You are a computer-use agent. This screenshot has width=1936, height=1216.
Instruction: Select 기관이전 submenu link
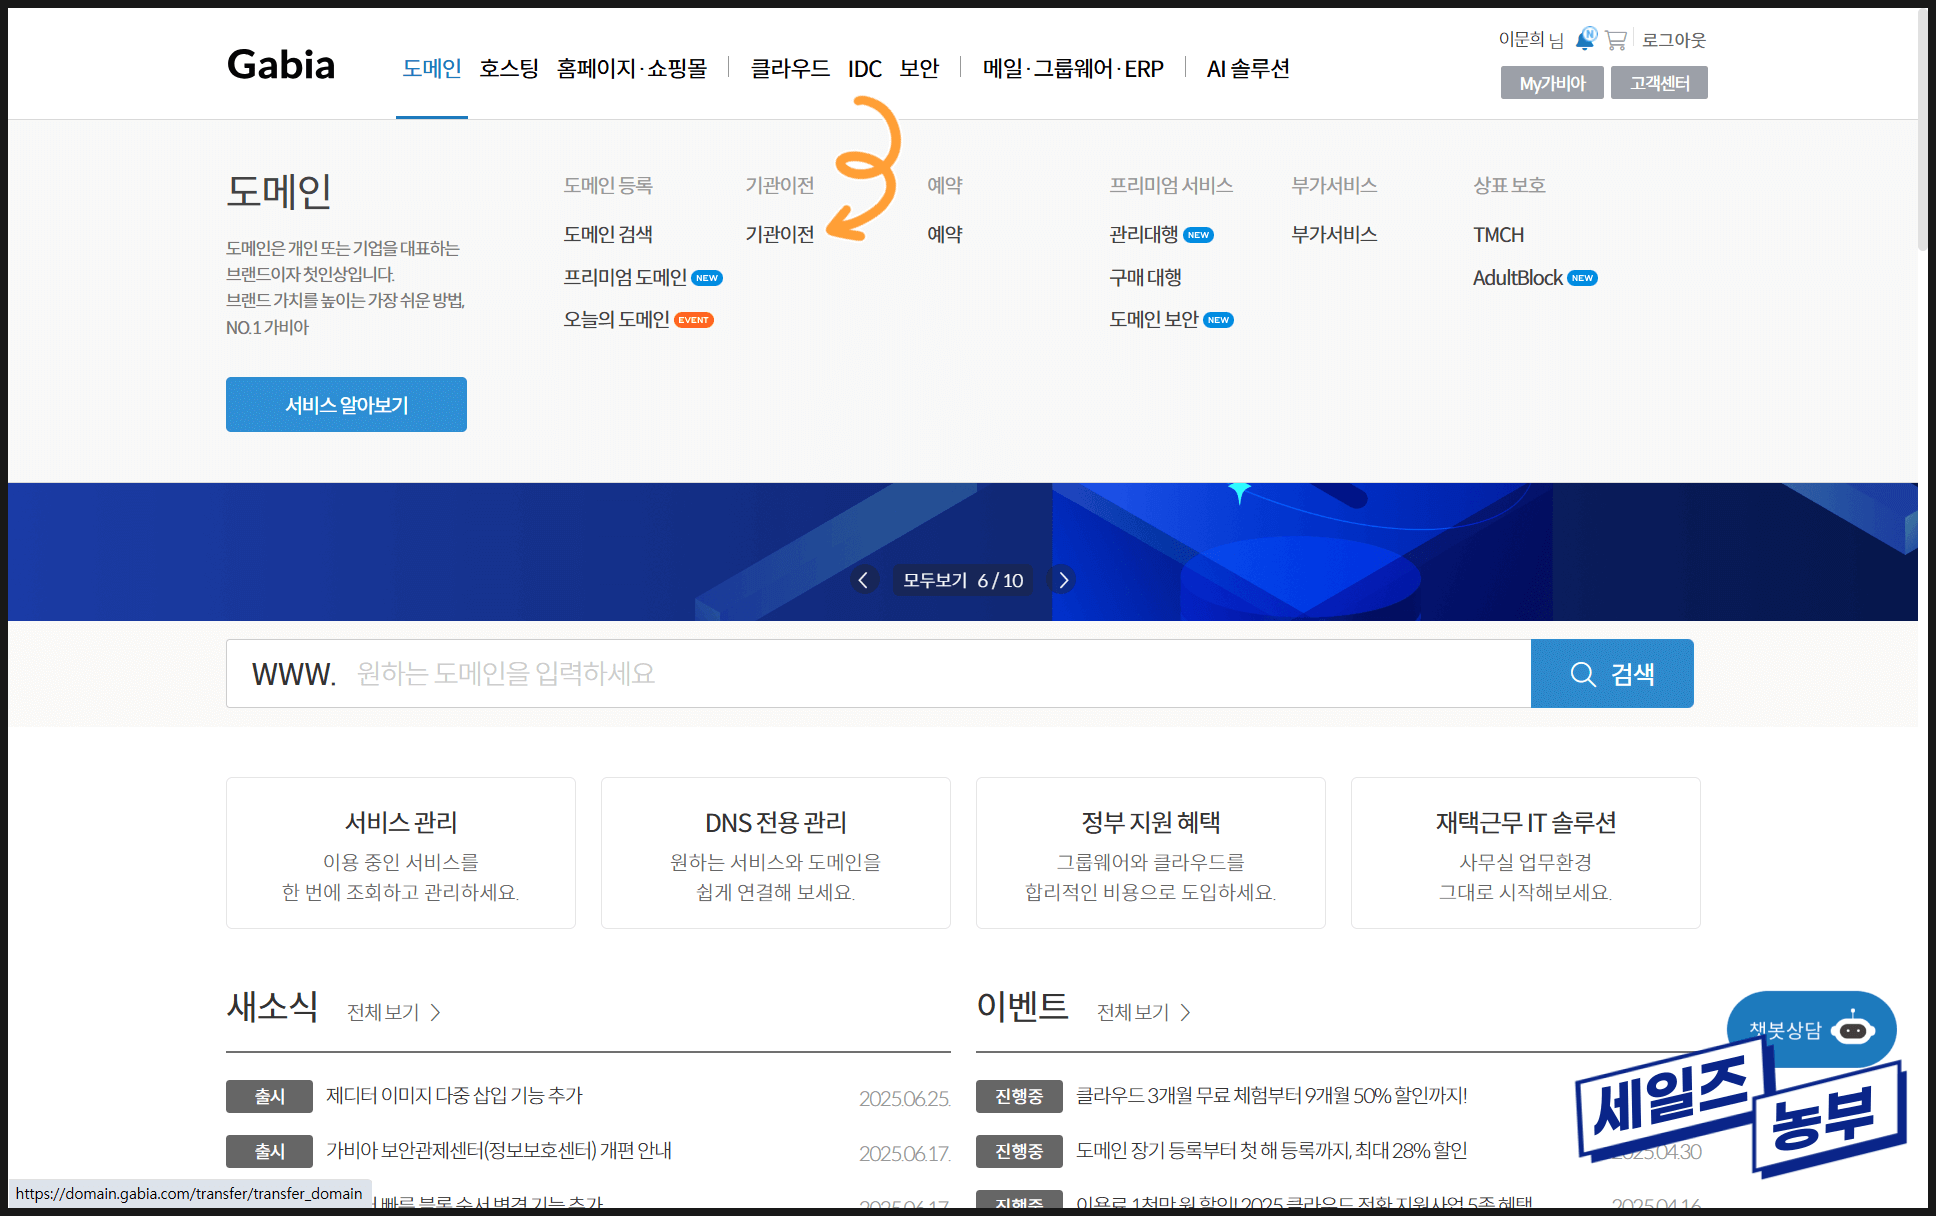[779, 234]
